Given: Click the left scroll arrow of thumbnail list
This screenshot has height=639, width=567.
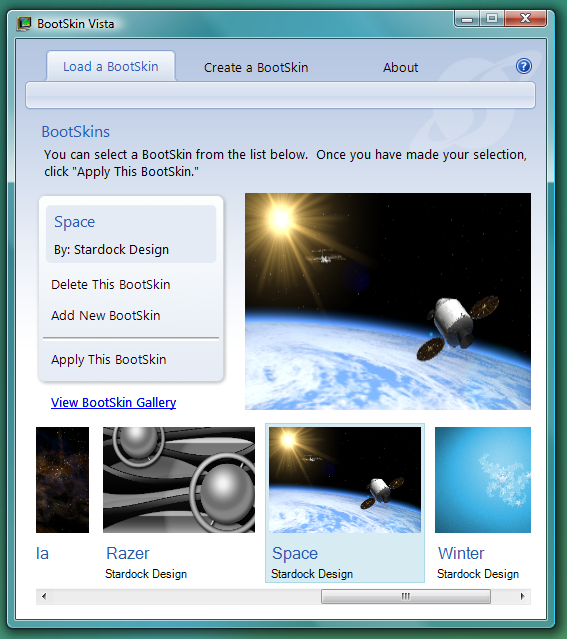Looking at the screenshot, I should (x=44, y=597).
